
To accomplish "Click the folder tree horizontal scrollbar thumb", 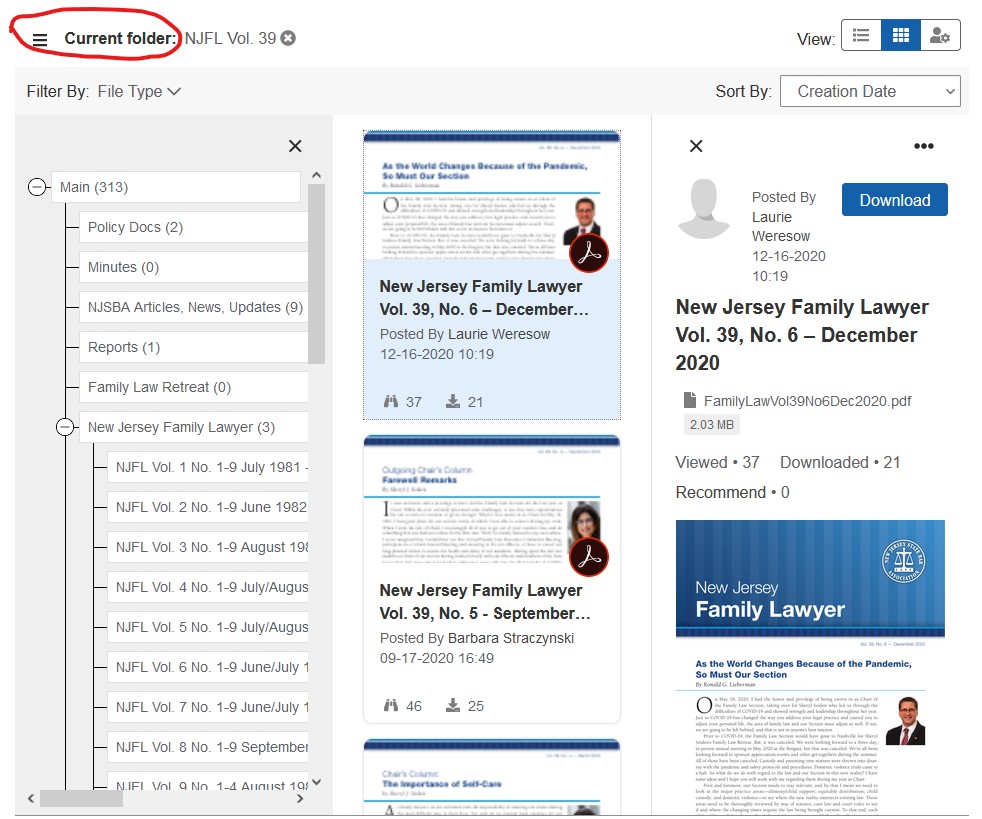I will [81, 798].
